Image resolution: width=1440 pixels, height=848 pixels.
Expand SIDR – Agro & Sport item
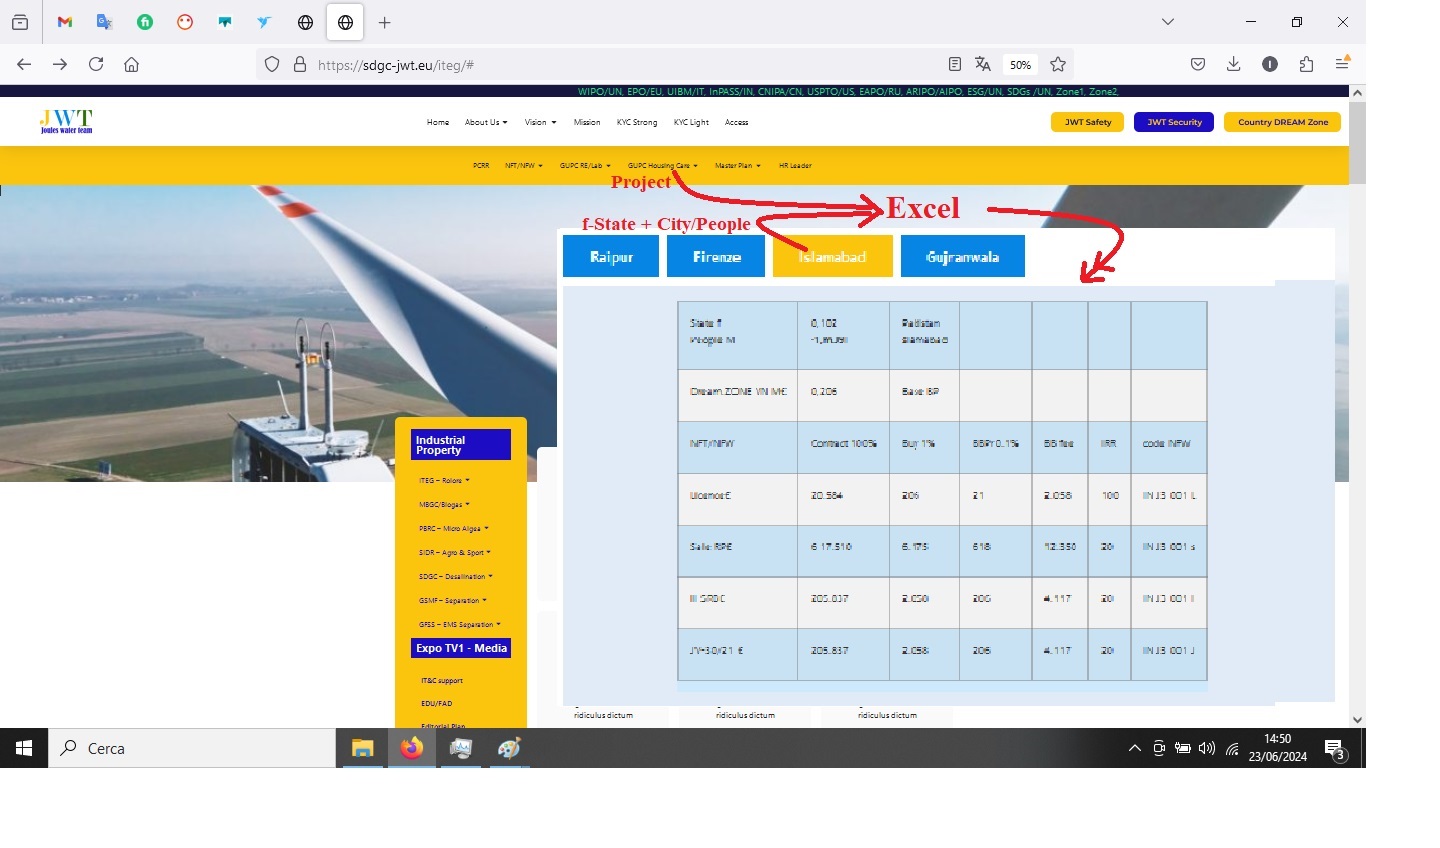tap(455, 553)
